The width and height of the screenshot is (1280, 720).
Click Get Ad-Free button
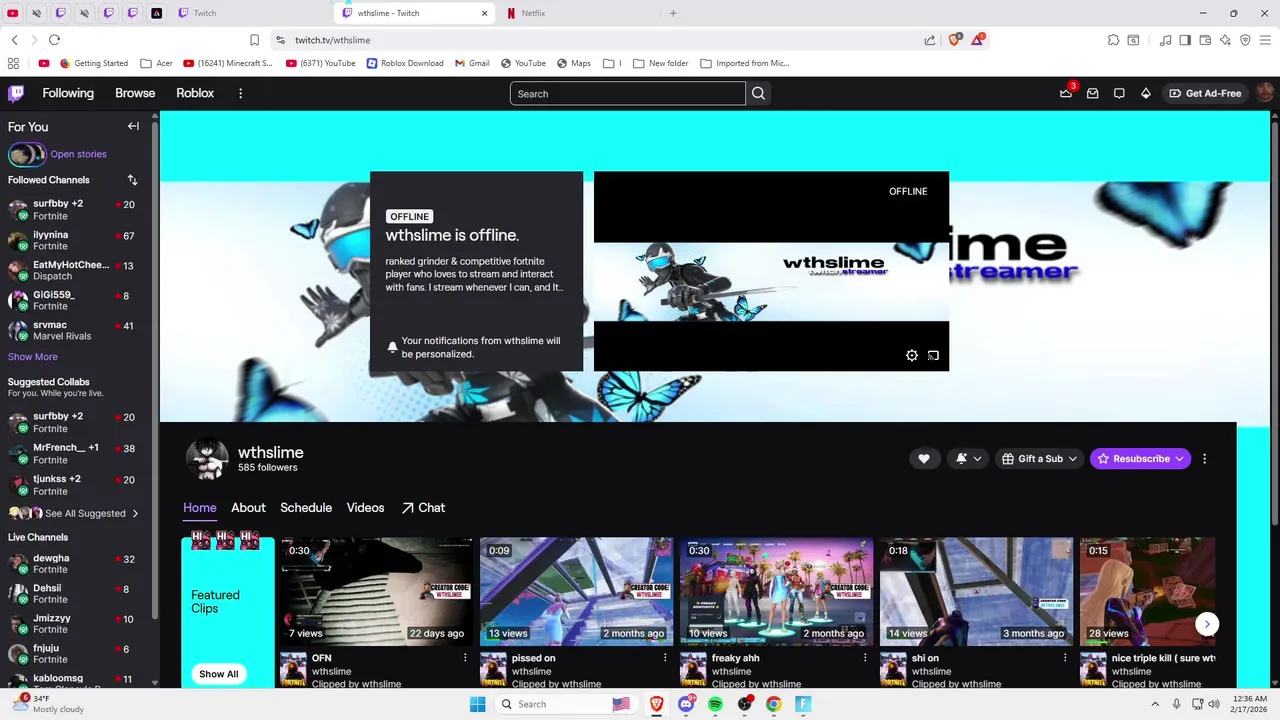click(1205, 93)
